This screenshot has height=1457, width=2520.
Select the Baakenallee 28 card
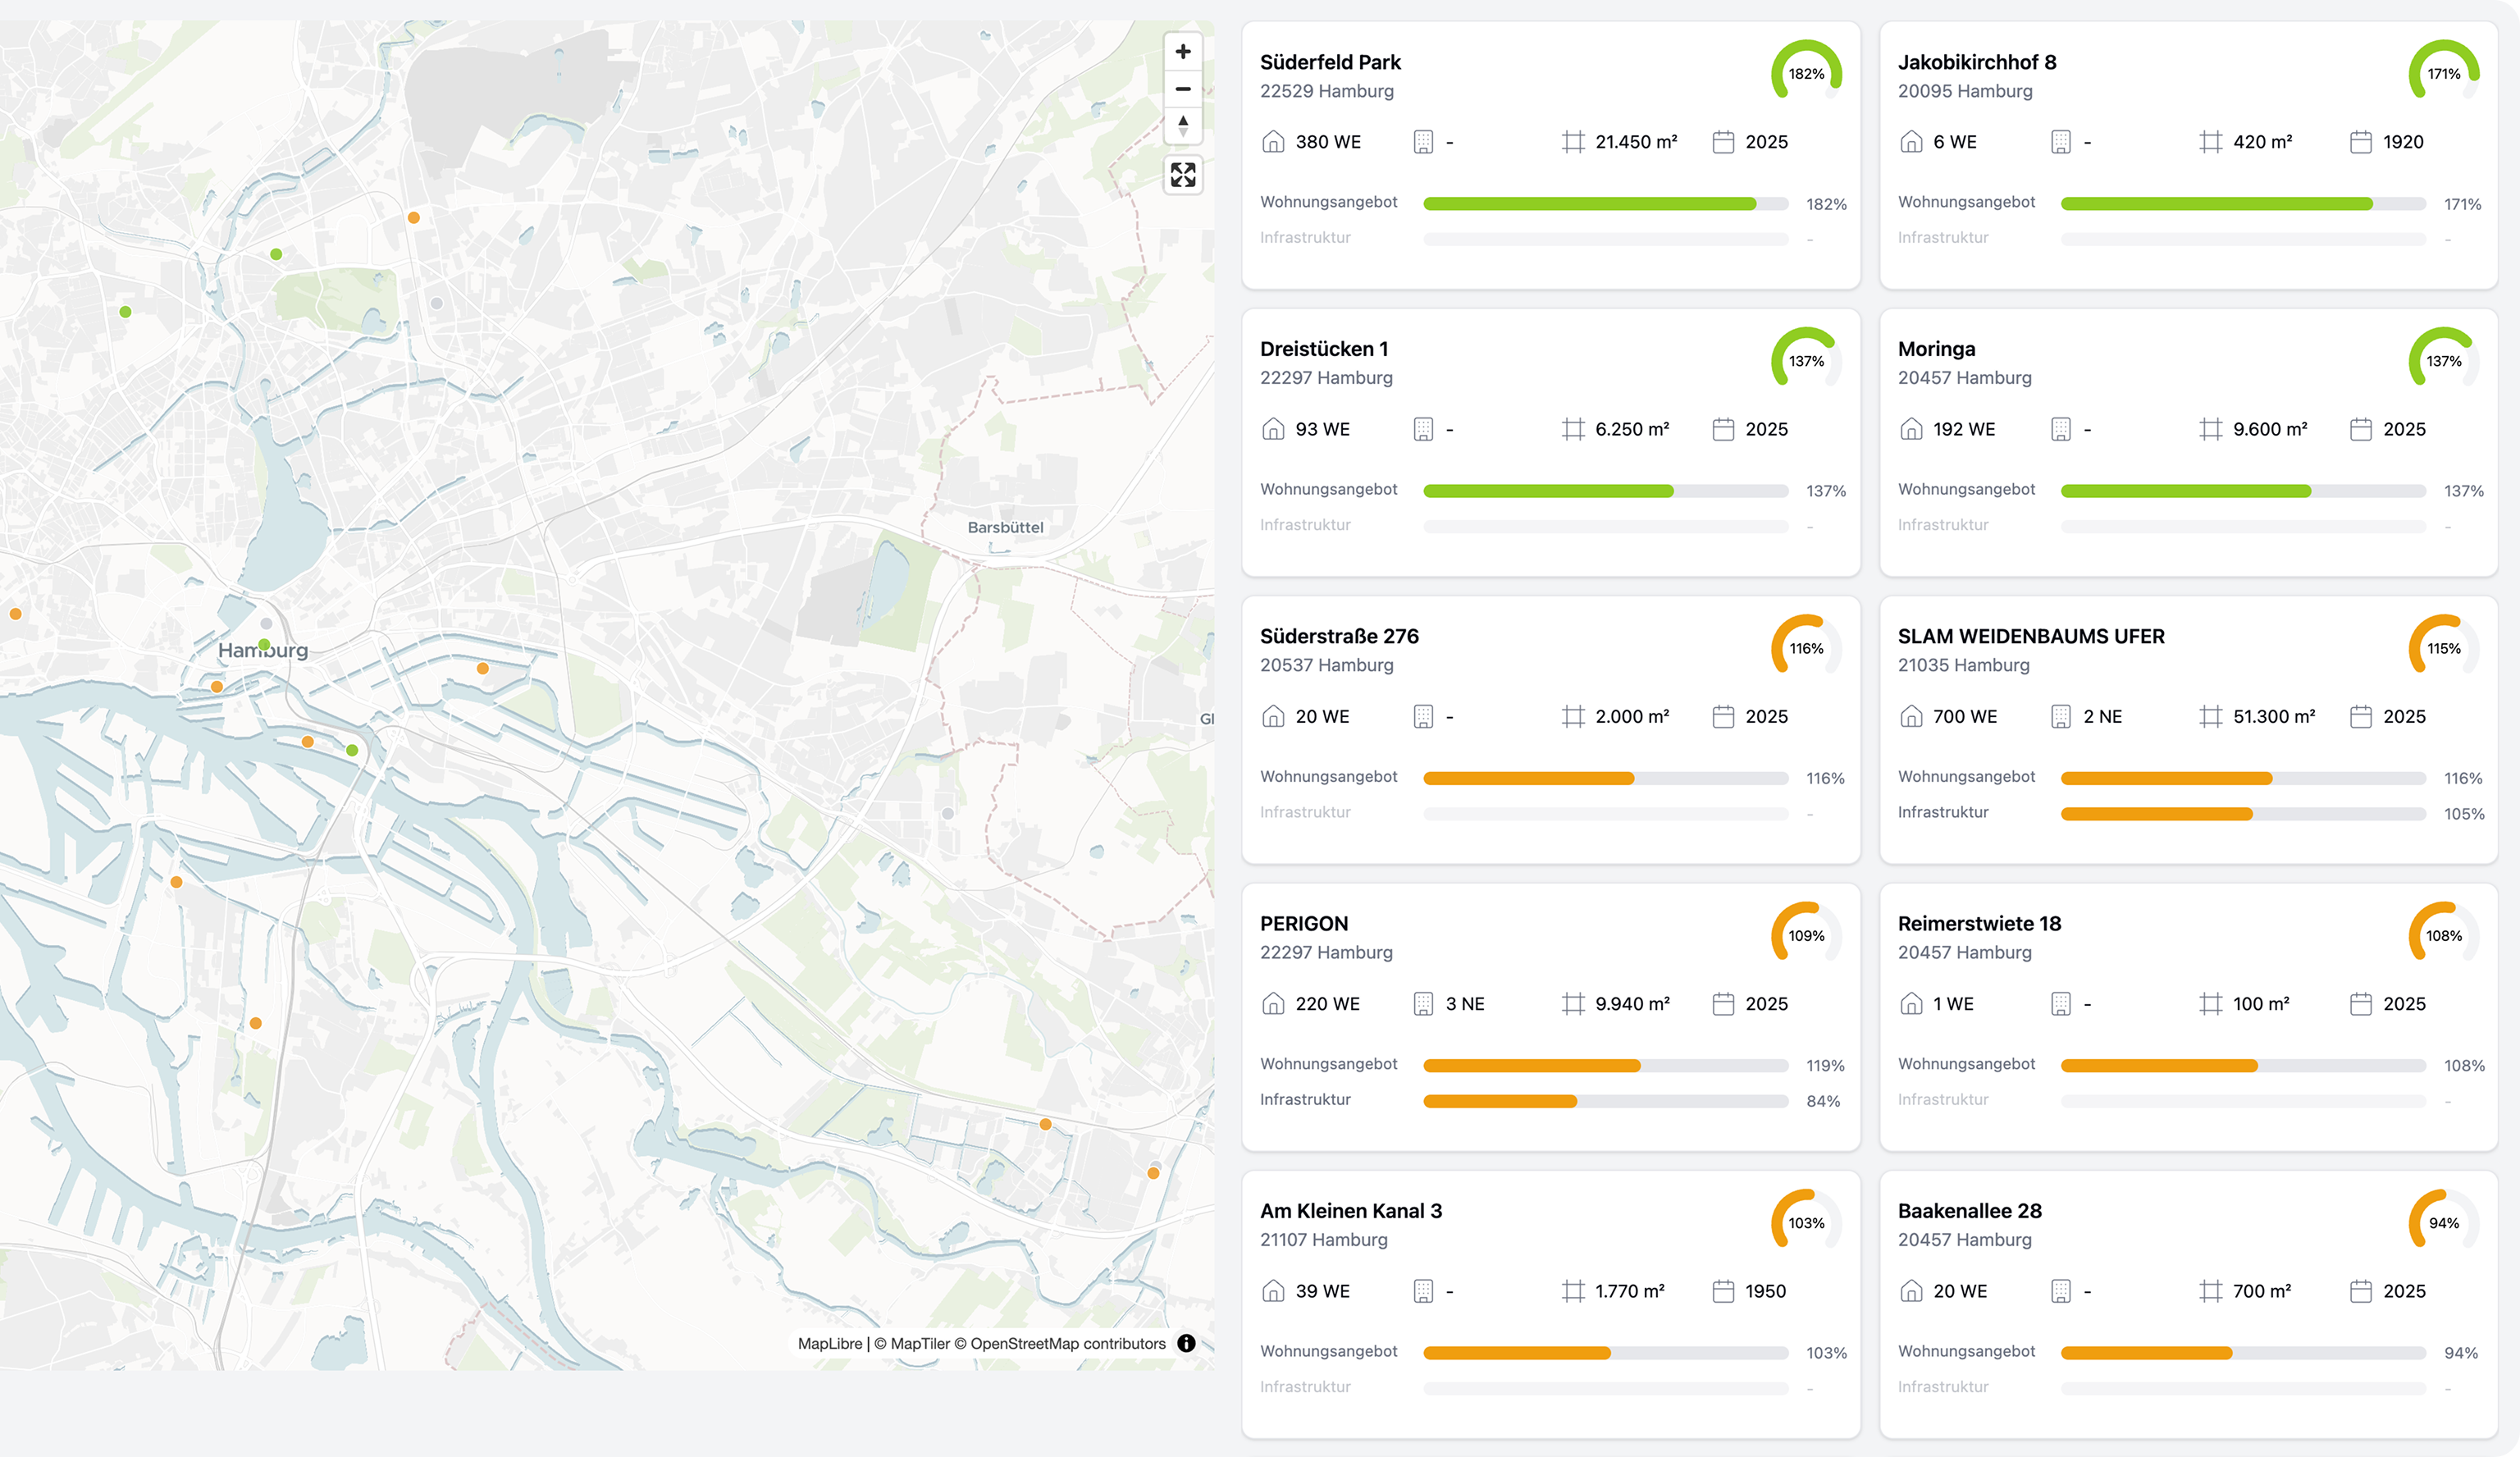click(1969, 1210)
